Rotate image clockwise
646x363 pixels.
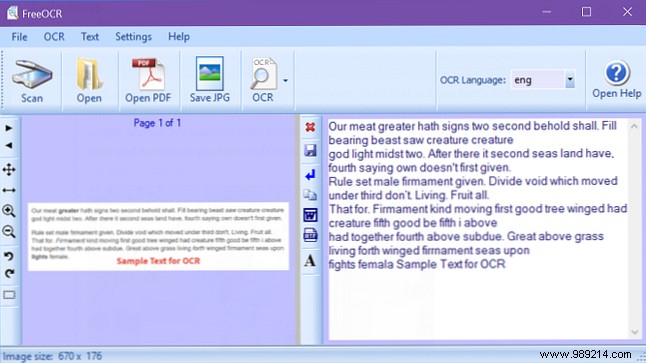pyautogui.click(x=9, y=274)
